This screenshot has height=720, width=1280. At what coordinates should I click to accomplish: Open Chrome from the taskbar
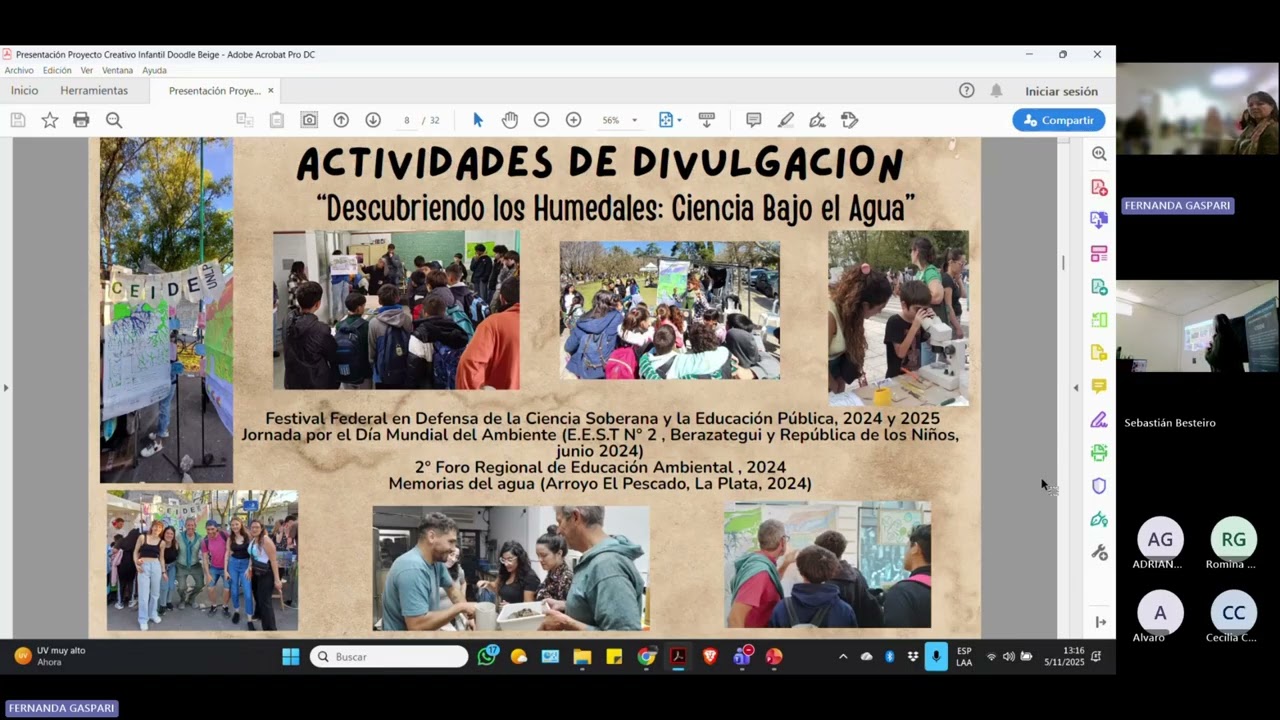pos(646,657)
